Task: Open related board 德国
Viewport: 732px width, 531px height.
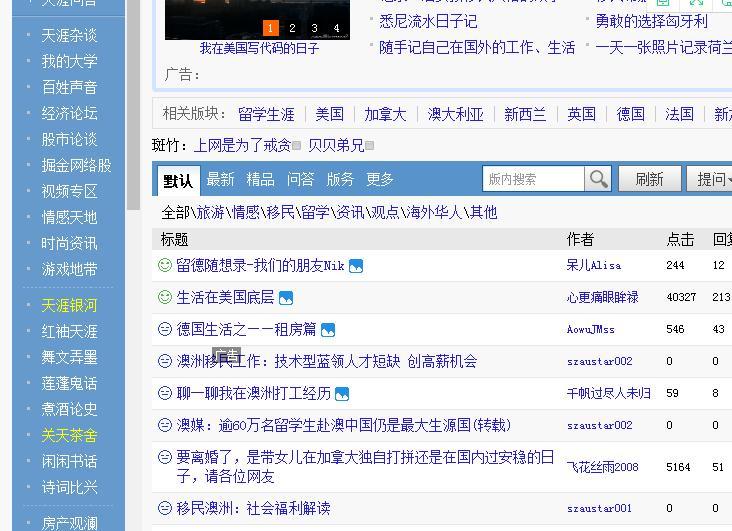Action: pyautogui.click(x=631, y=114)
